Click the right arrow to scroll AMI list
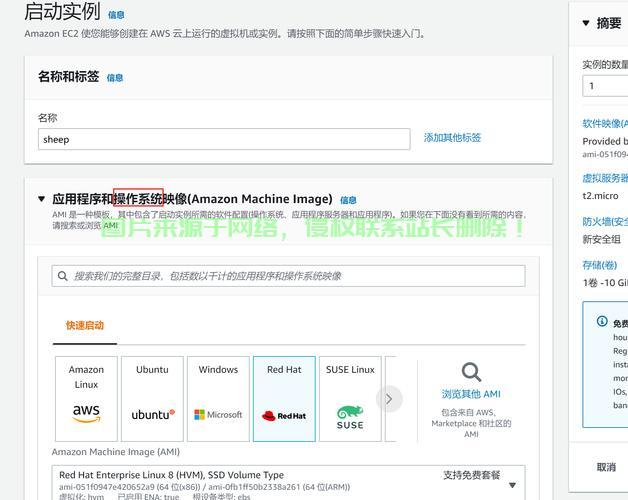 [x=389, y=399]
